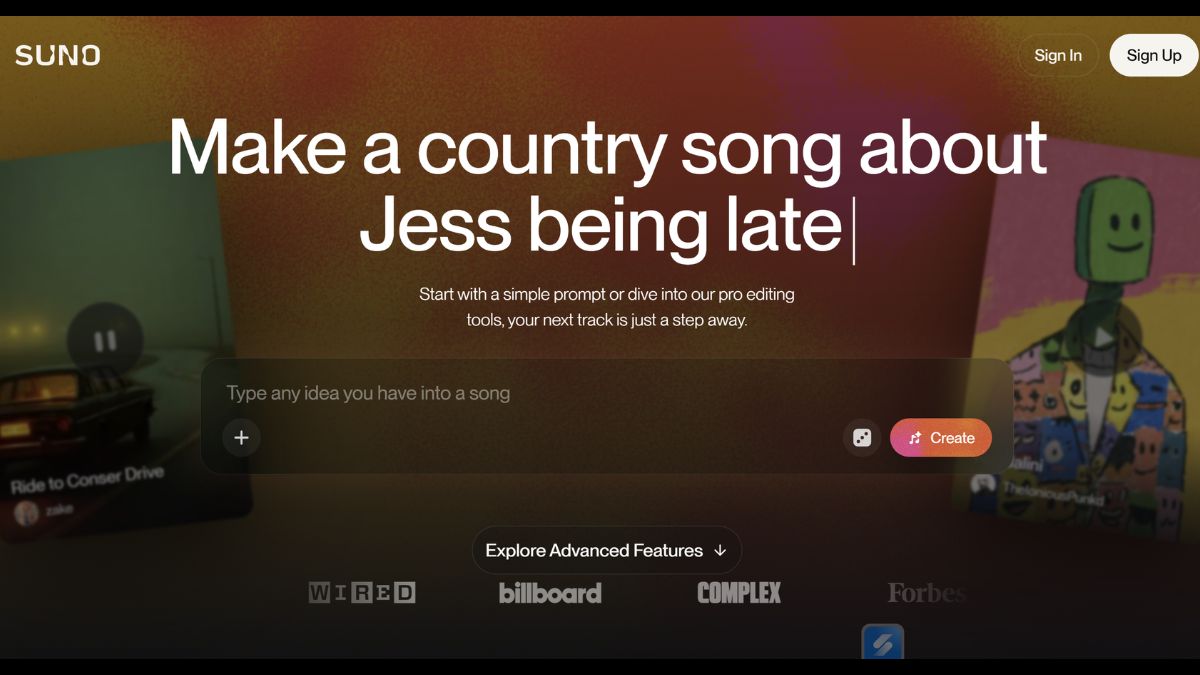Pause the Ride to Conser Drive track
The width and height of the screenshot is (1200, 675).
[x=105, y=341]
